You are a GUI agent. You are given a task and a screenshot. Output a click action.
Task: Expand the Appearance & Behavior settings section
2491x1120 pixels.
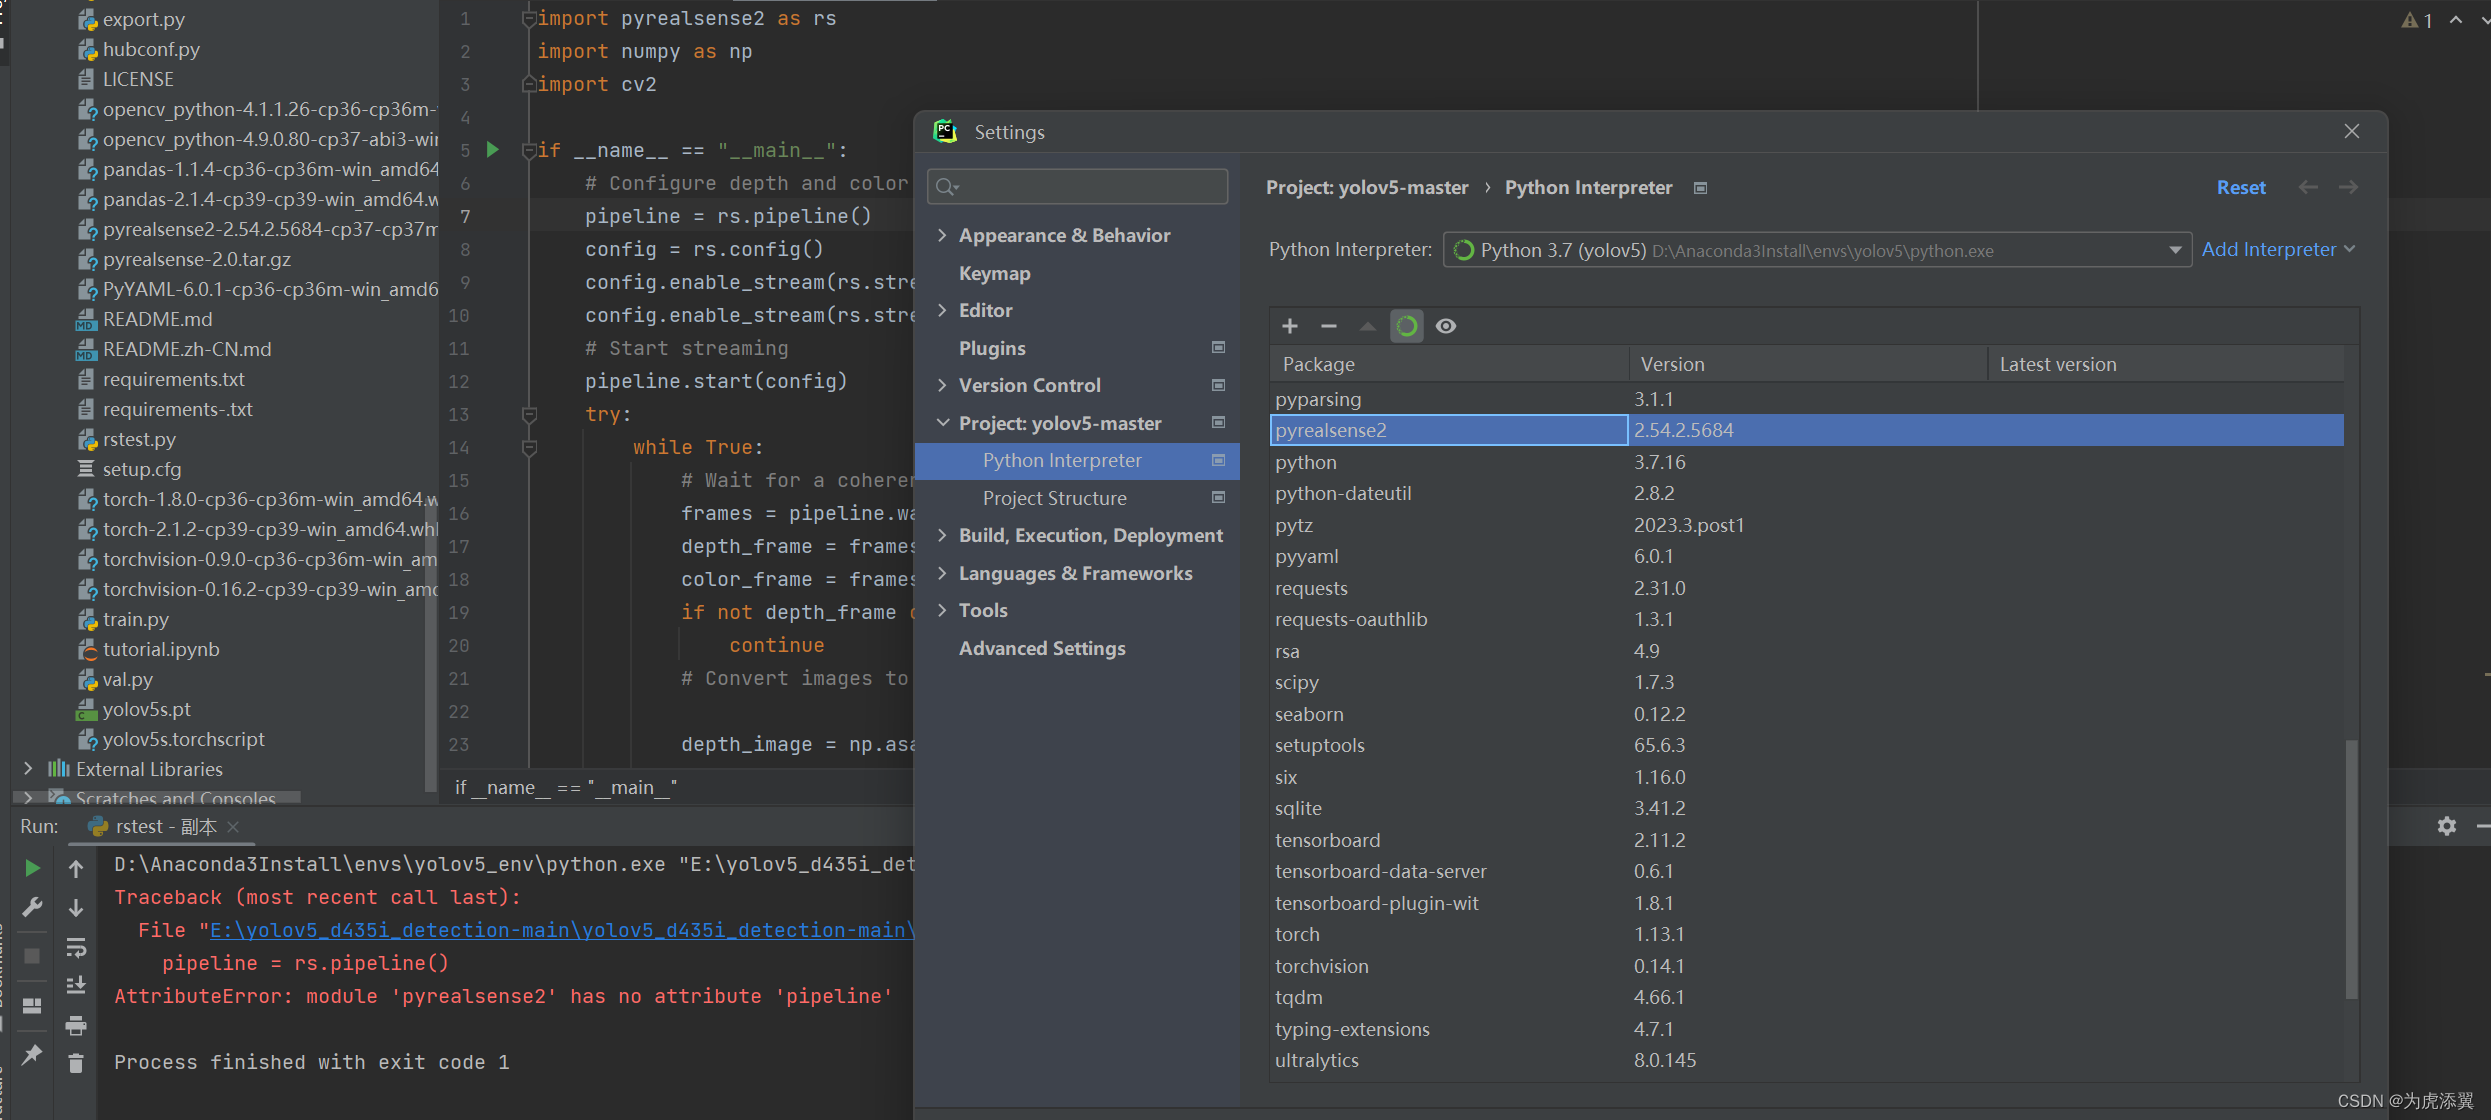[942, 235]
